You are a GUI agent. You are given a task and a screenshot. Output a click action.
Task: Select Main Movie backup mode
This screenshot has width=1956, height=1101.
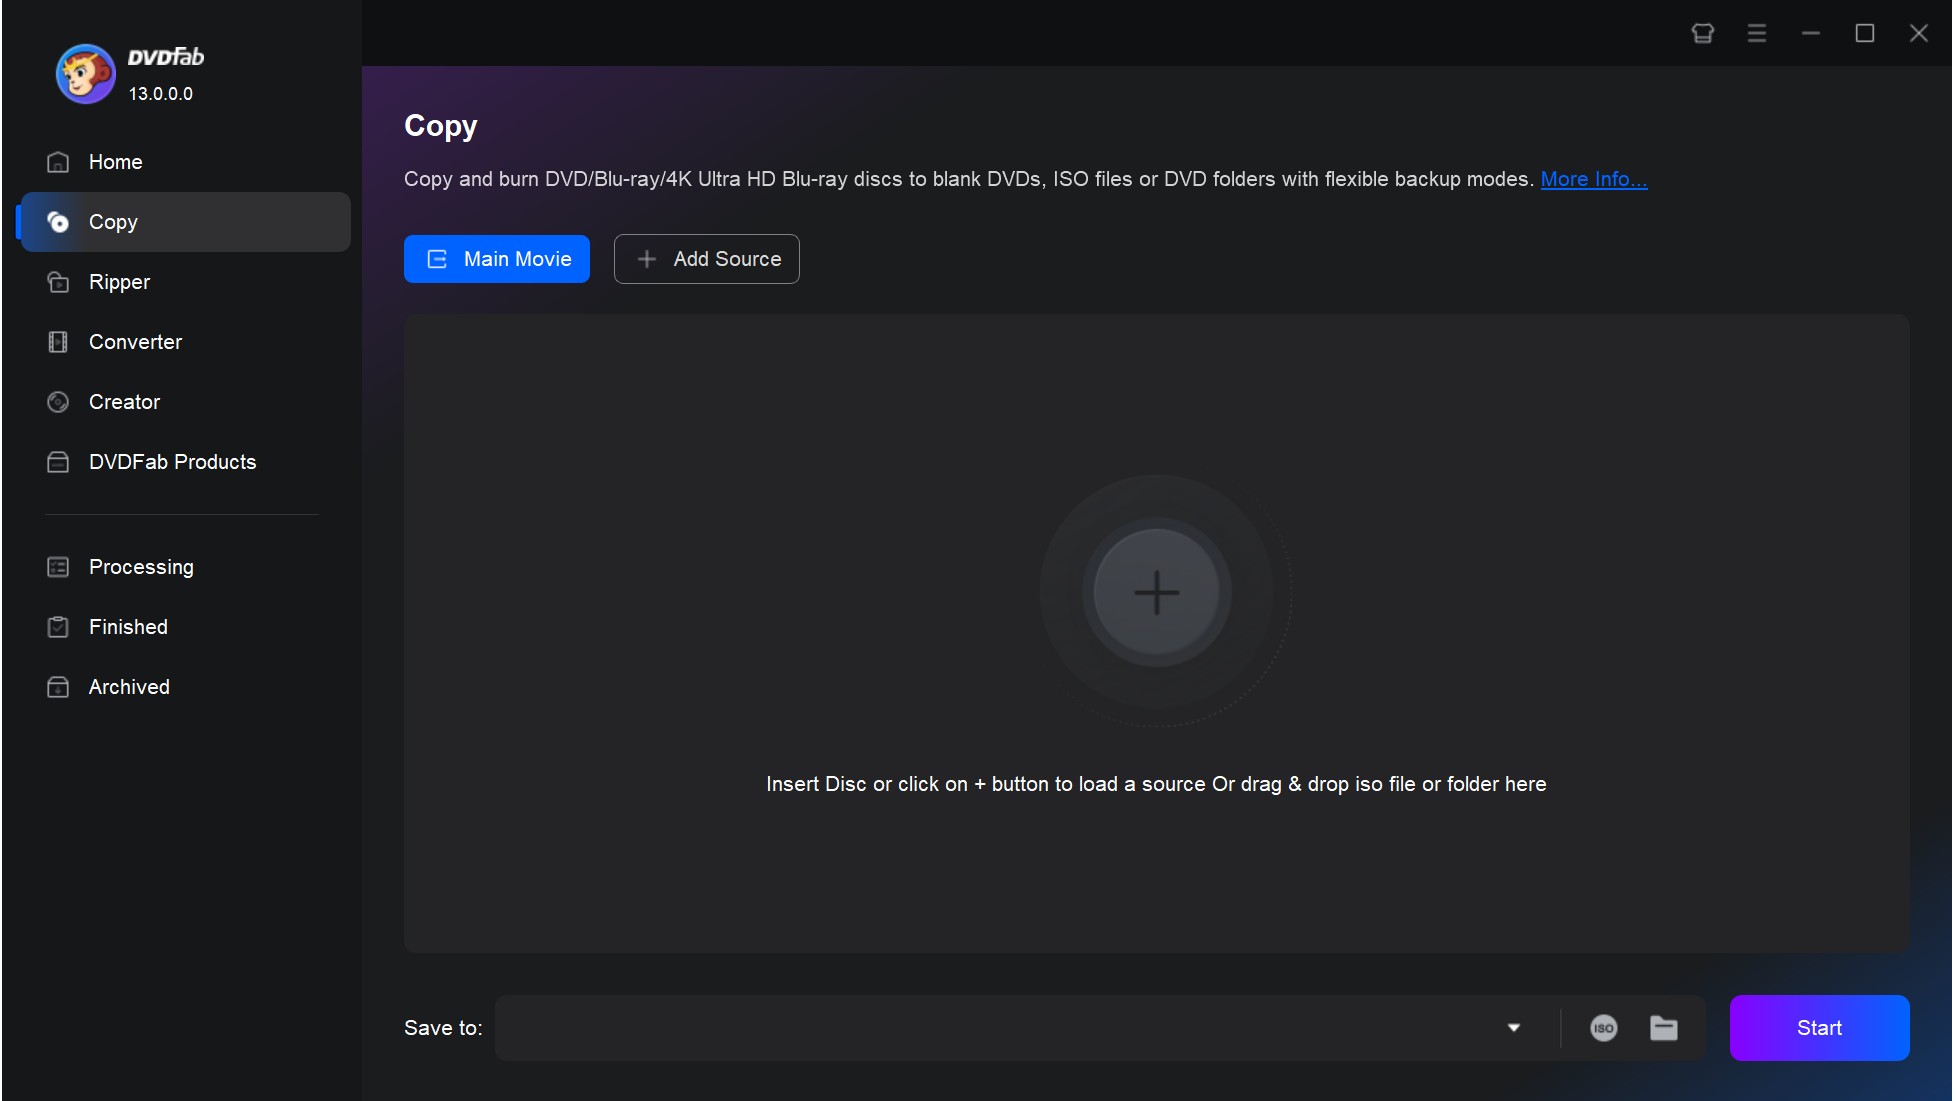(x=497, y=258)
